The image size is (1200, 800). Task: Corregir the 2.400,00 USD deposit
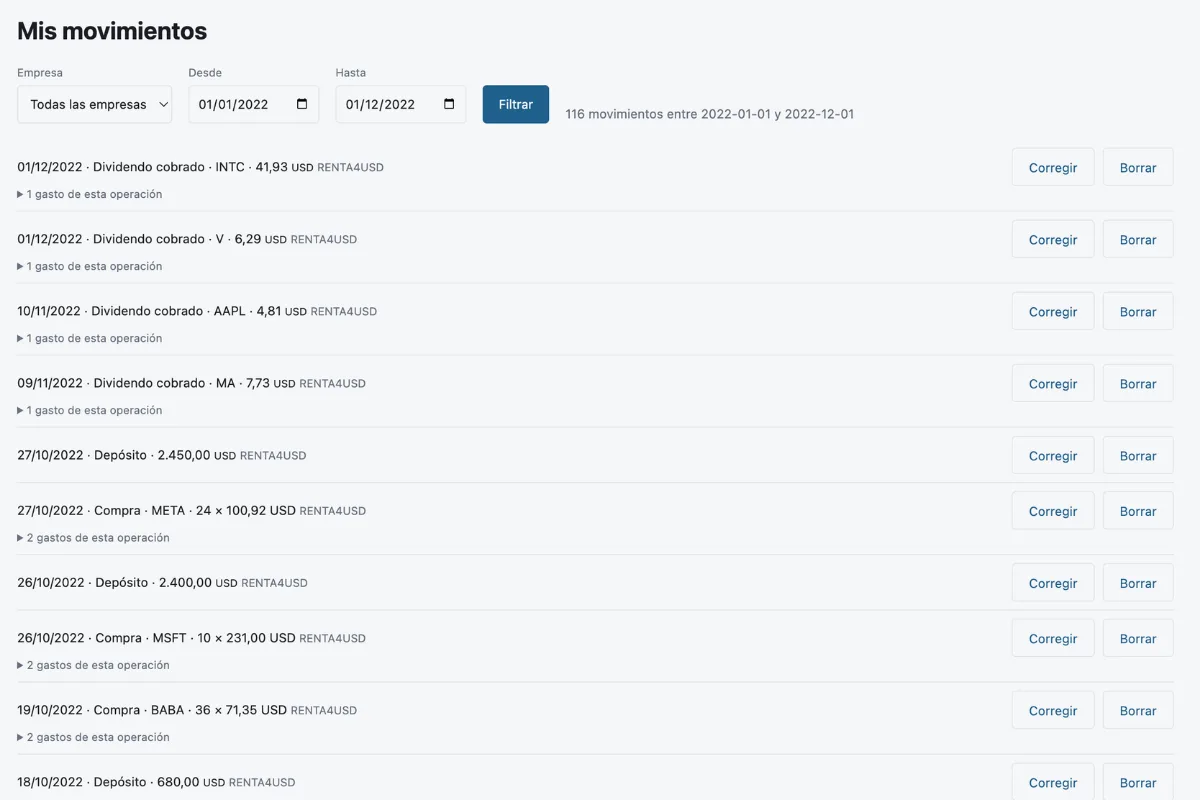[x=1053, y=583]
